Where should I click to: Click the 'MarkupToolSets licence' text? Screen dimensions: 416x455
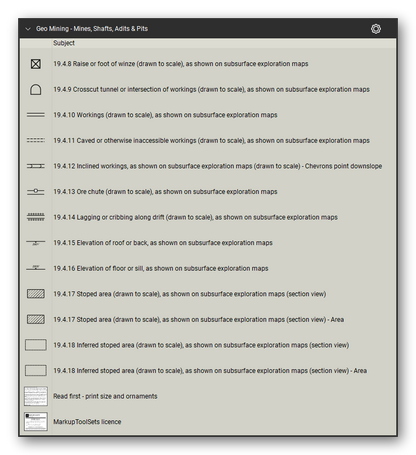[87, 422]
